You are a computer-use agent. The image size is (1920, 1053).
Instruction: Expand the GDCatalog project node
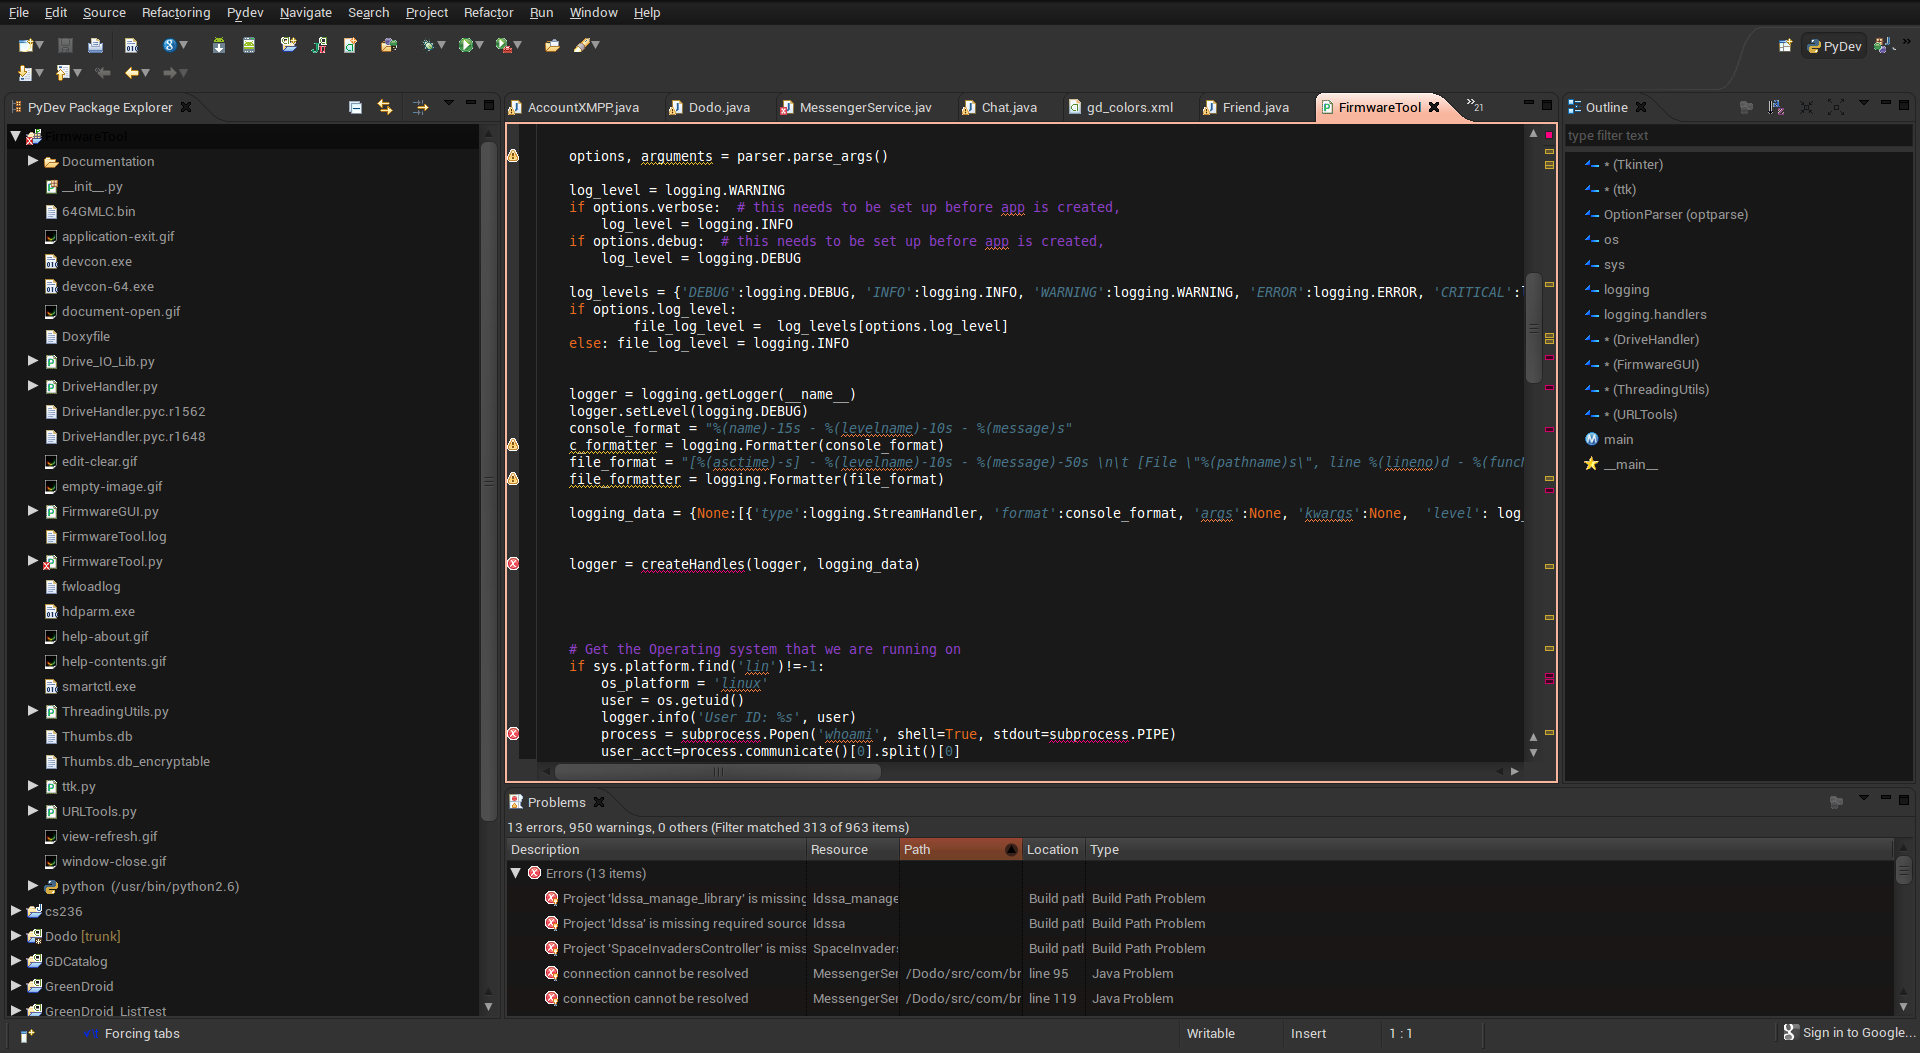click(16, 961)
